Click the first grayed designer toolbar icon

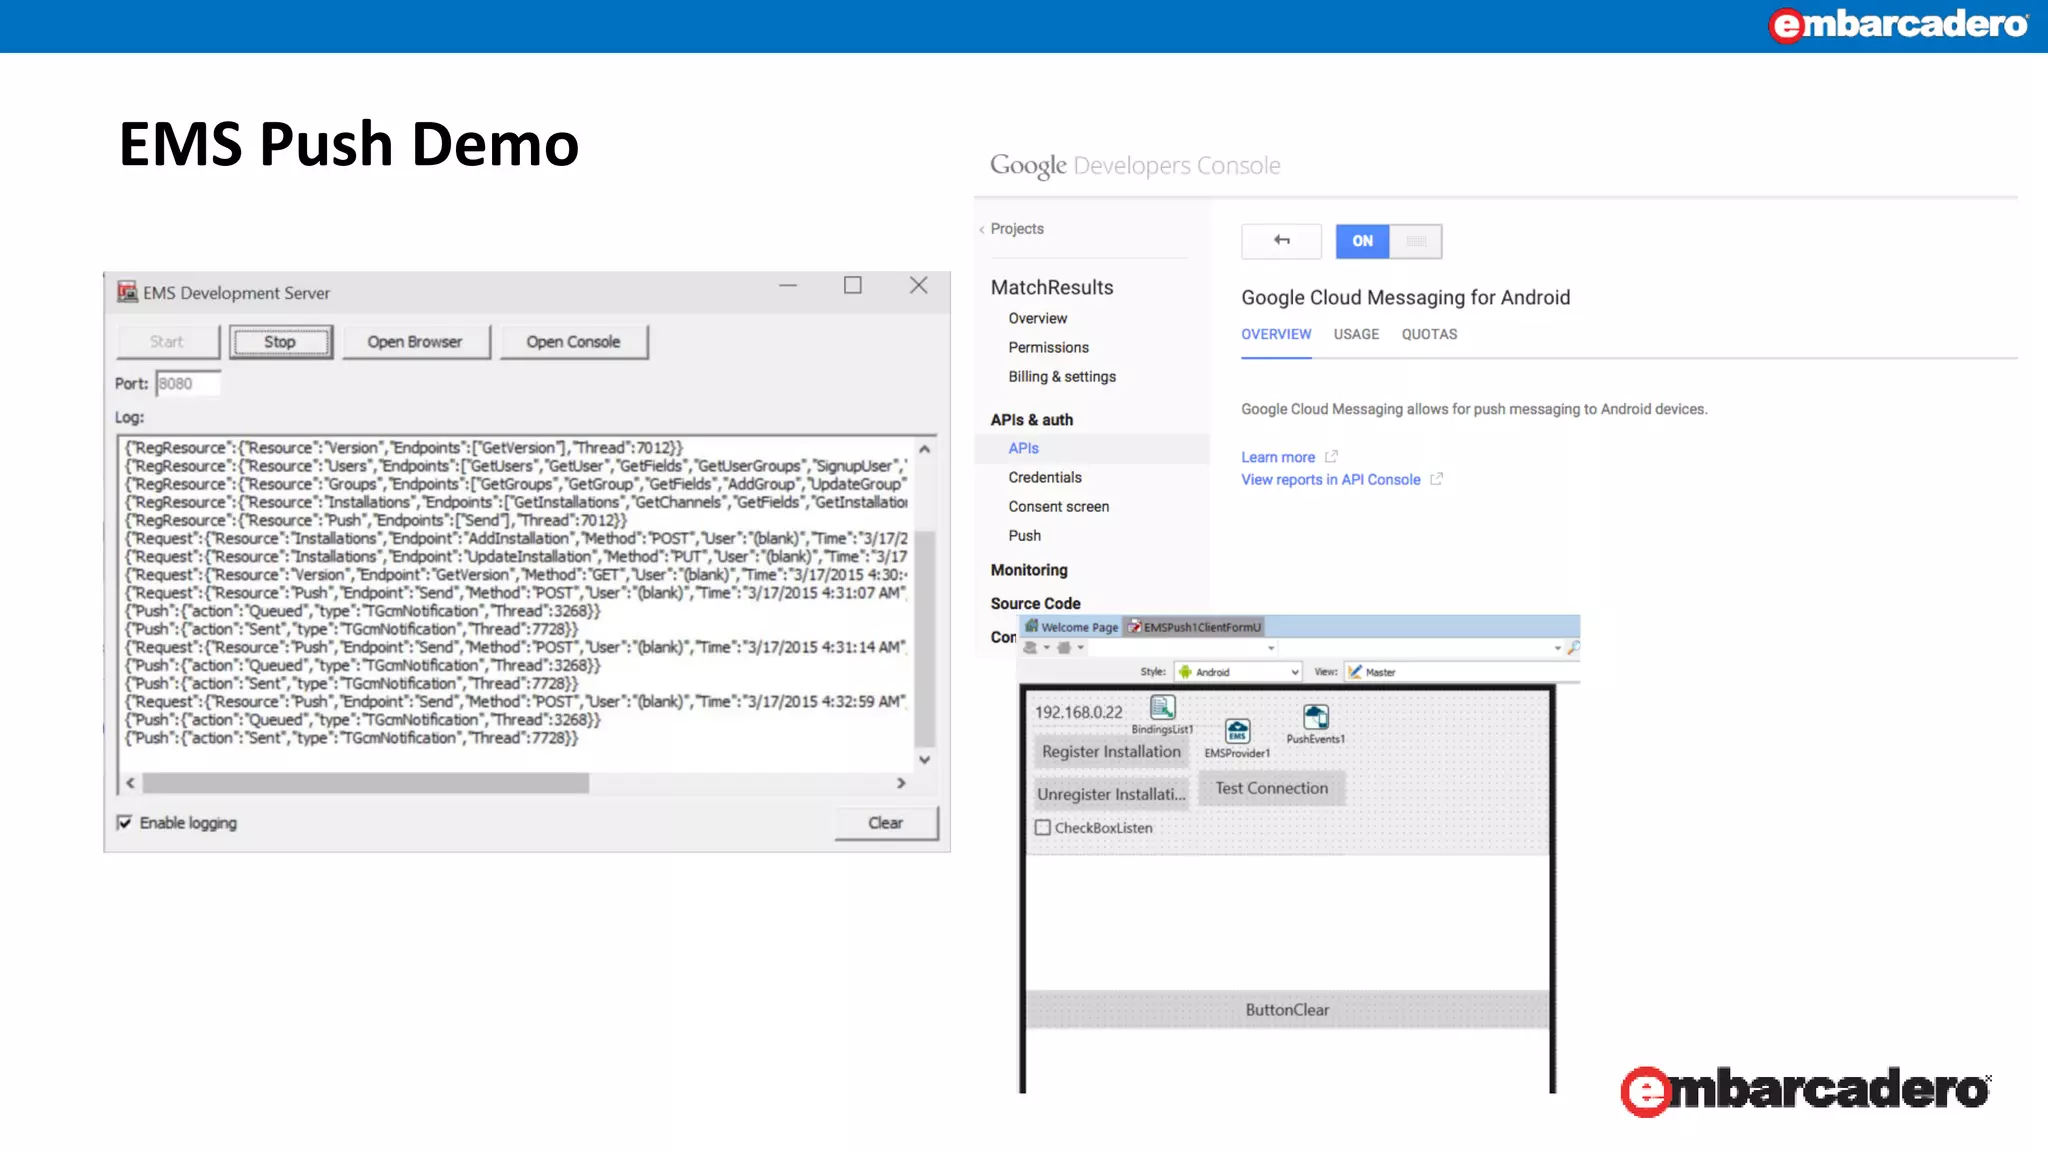pos(1031,648)
